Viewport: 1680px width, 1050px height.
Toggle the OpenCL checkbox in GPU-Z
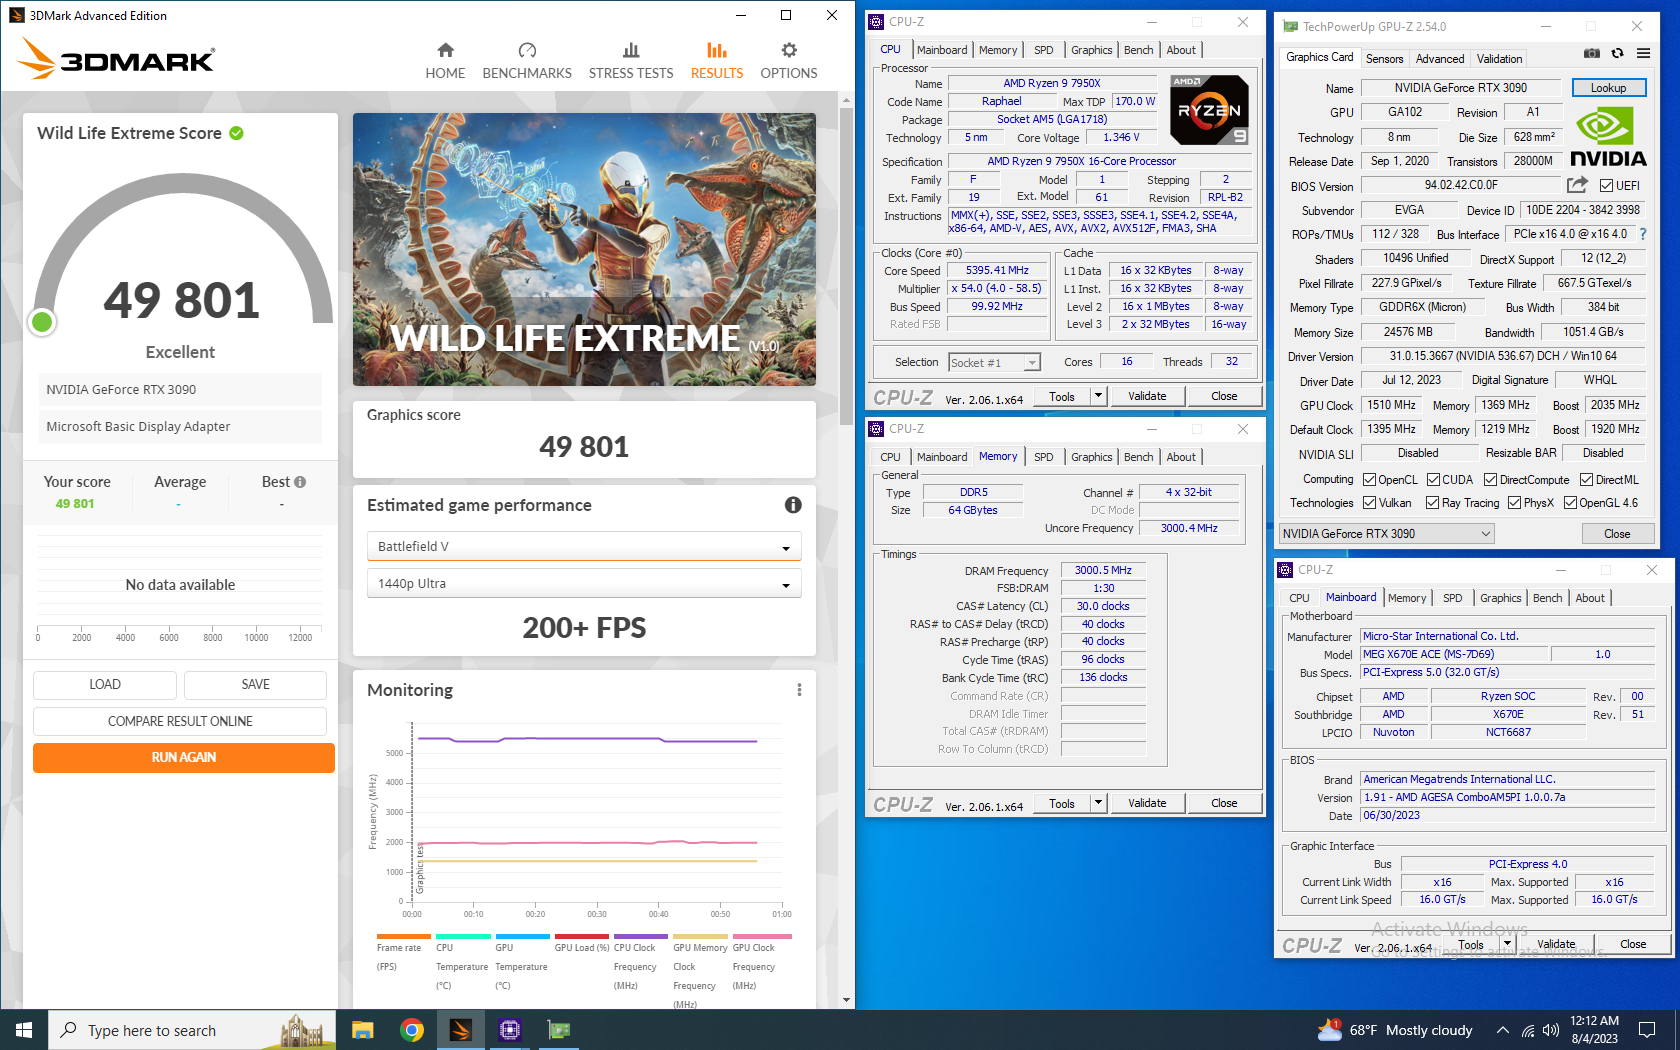tap(1370, 480)
